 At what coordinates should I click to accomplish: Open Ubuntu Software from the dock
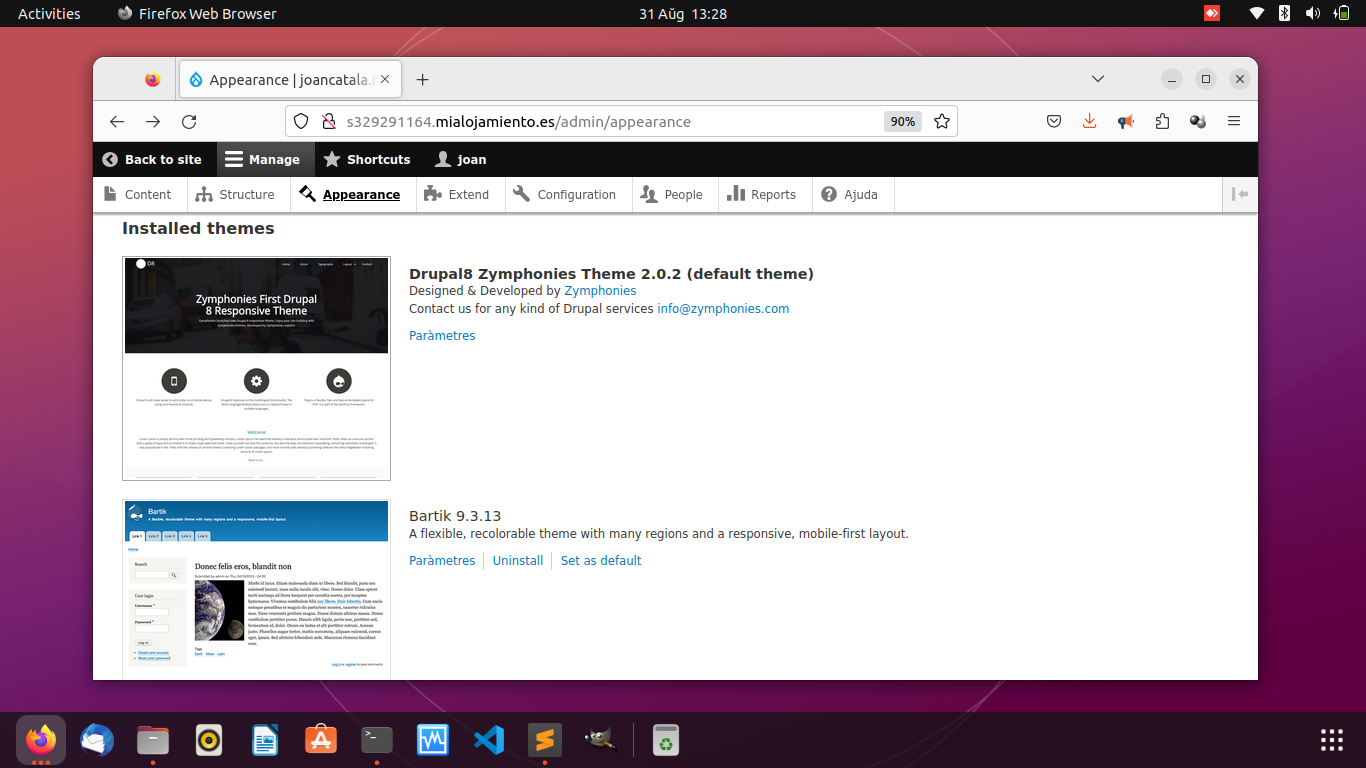321,740
